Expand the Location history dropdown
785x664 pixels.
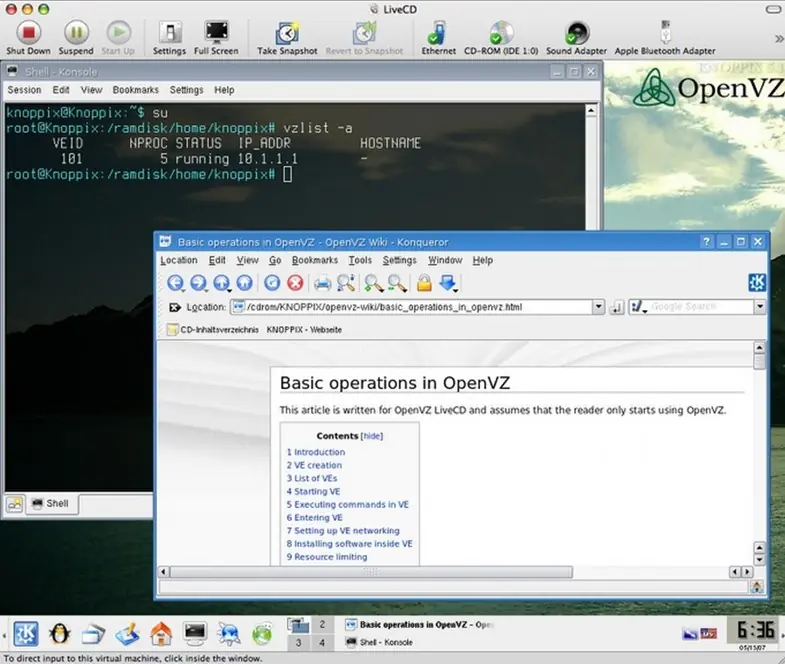[598, 307]
